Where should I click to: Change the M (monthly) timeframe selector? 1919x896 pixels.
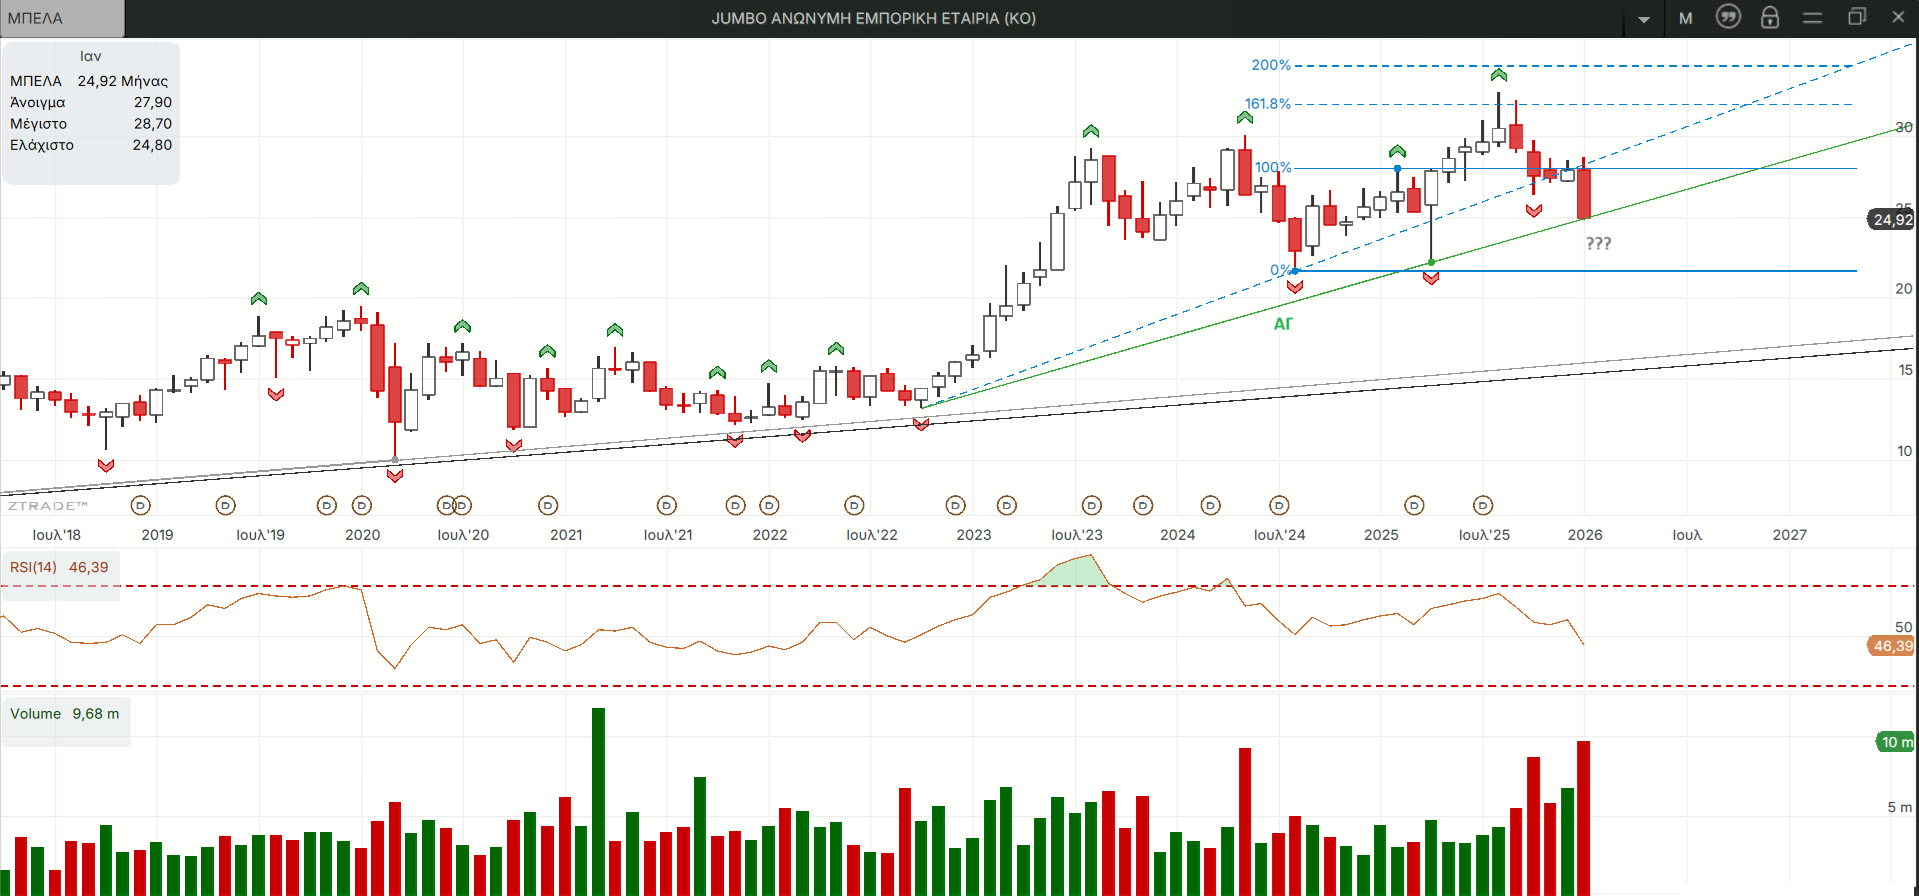(x=1686, y=18)
